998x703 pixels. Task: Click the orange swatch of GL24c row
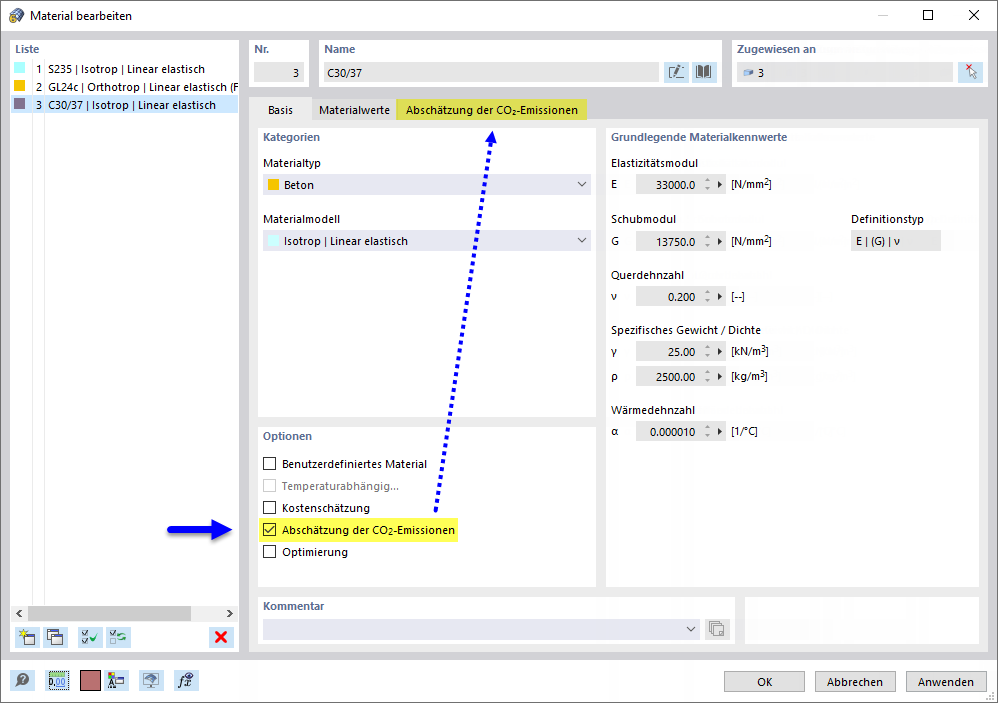coord(20,85)
